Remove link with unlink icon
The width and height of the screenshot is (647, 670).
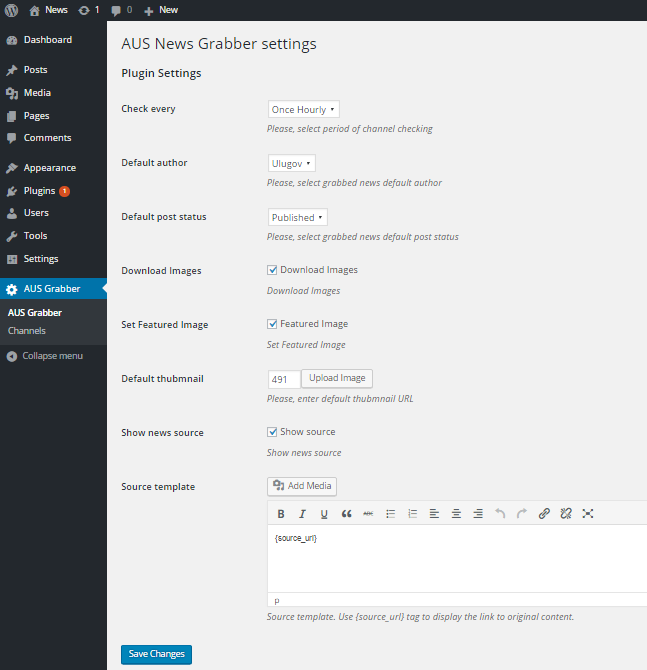(566, 514)
